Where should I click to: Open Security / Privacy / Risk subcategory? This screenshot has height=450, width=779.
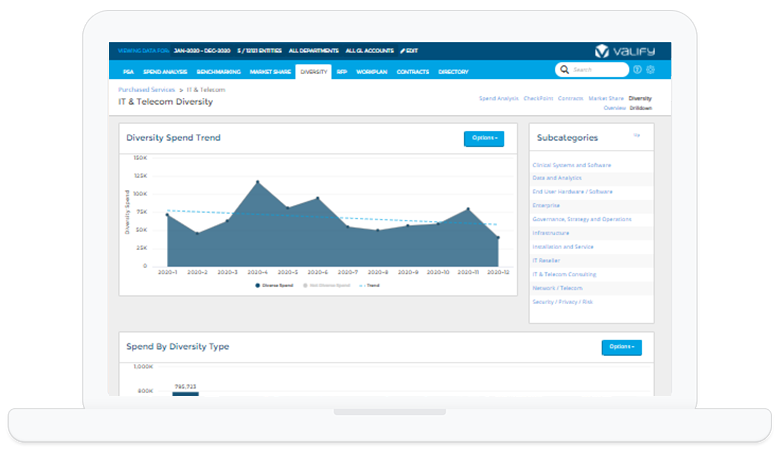(x=562, y=302)
